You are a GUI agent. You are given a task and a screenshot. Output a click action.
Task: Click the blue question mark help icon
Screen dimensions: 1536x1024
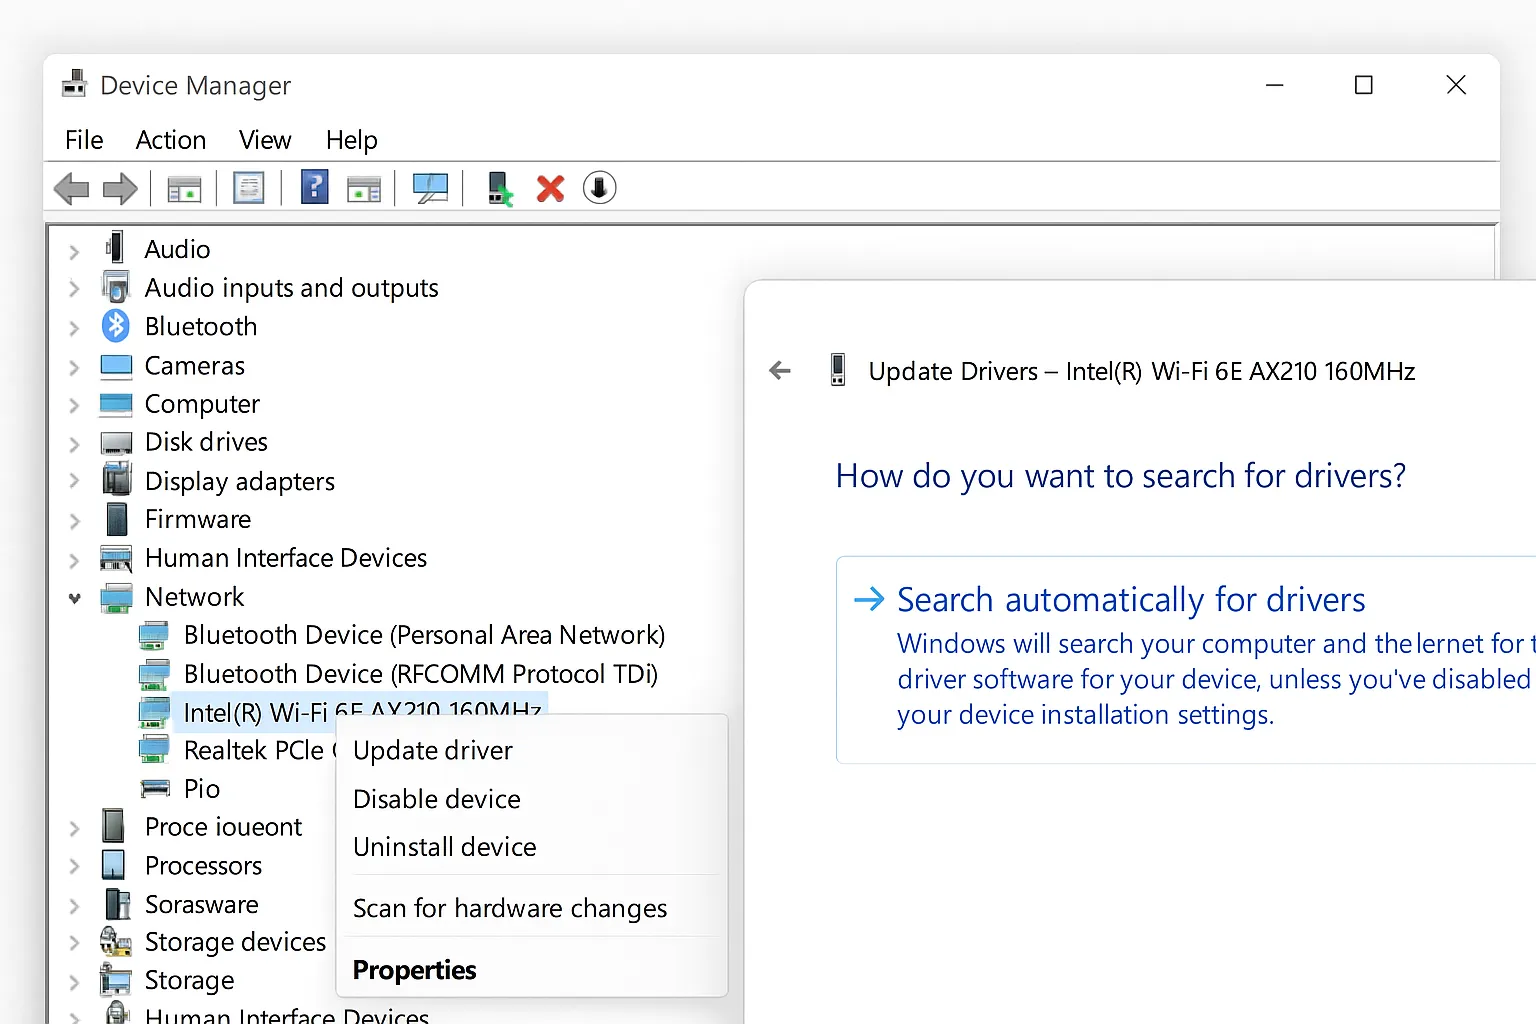tap(314, 188)
